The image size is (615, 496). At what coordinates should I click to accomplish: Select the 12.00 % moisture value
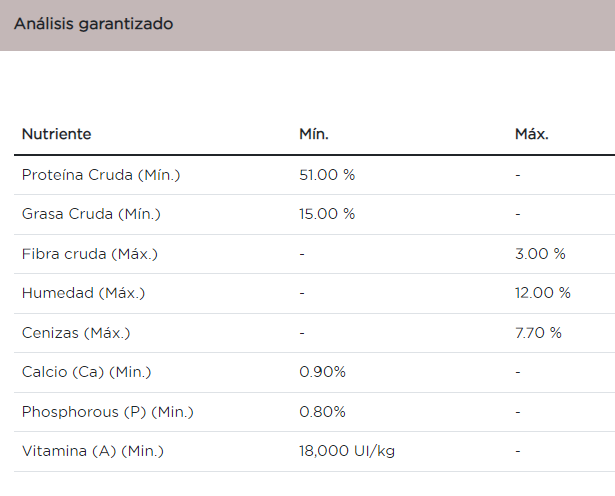(543, 293)
